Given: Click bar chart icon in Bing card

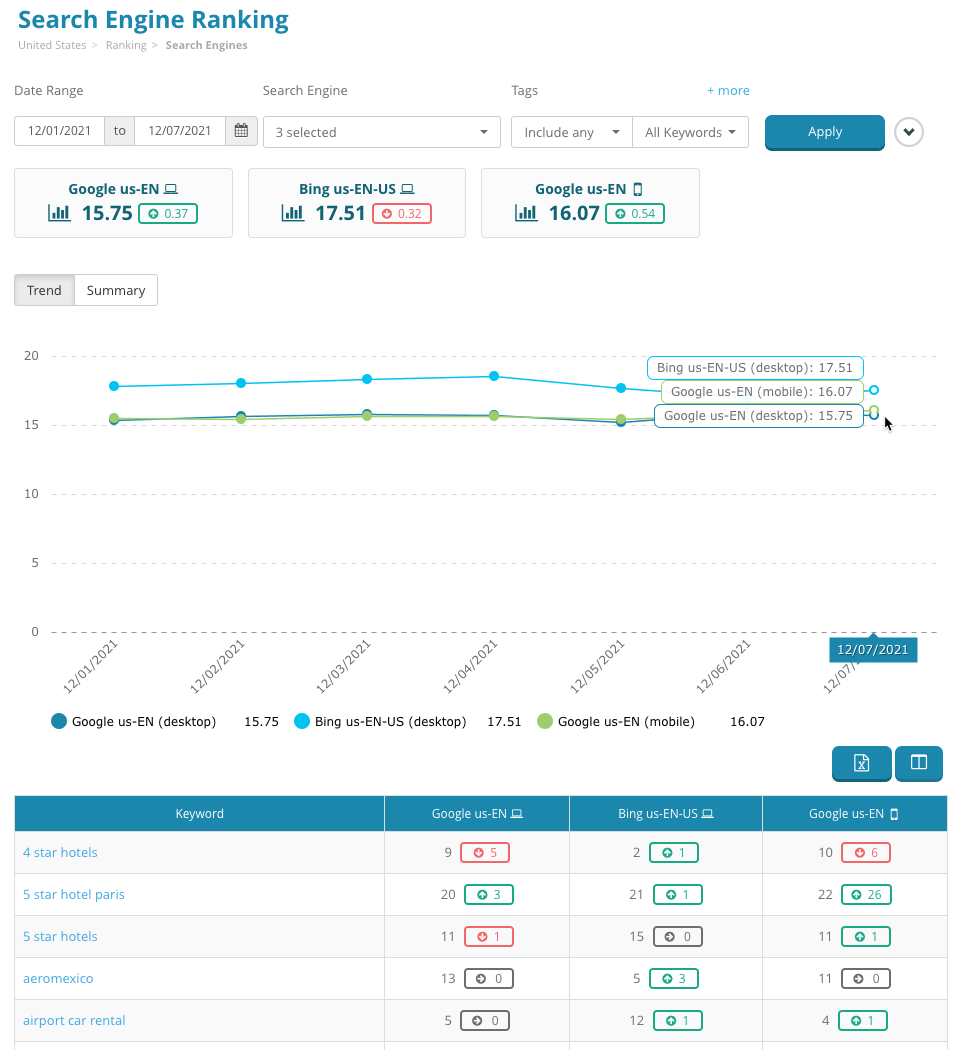Looking at the screenshot, I should click(x=293, y=212).
